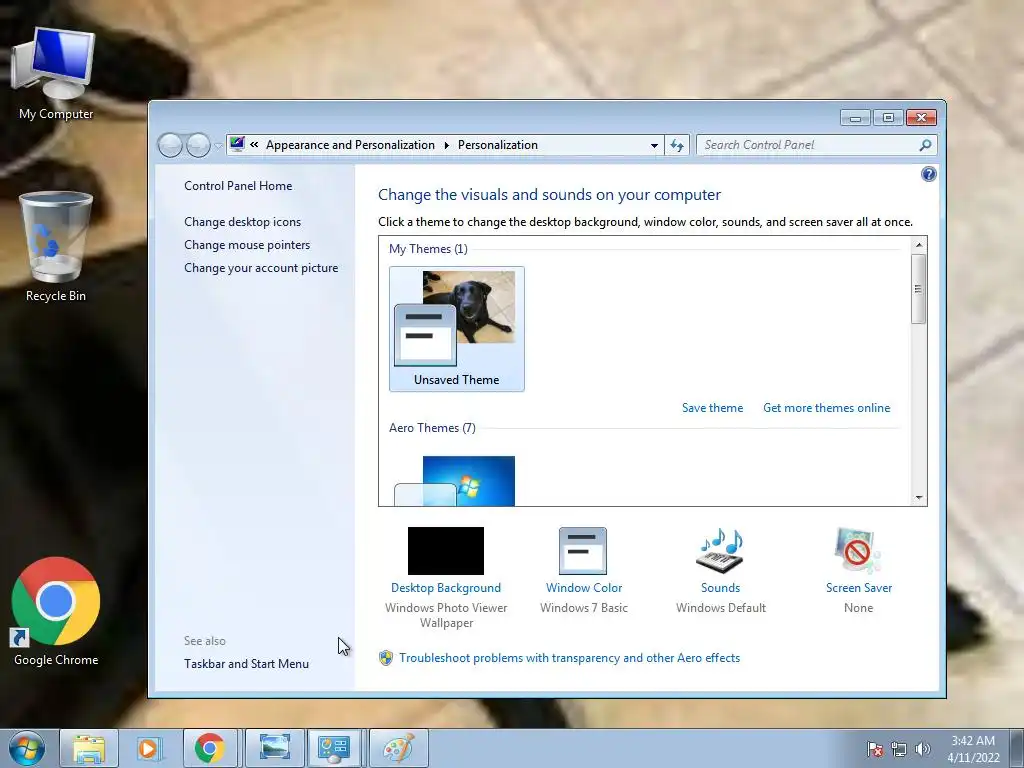Select the Google Chrome desktop shortcut
This screenshot has height=768, width=1024.
56,611
